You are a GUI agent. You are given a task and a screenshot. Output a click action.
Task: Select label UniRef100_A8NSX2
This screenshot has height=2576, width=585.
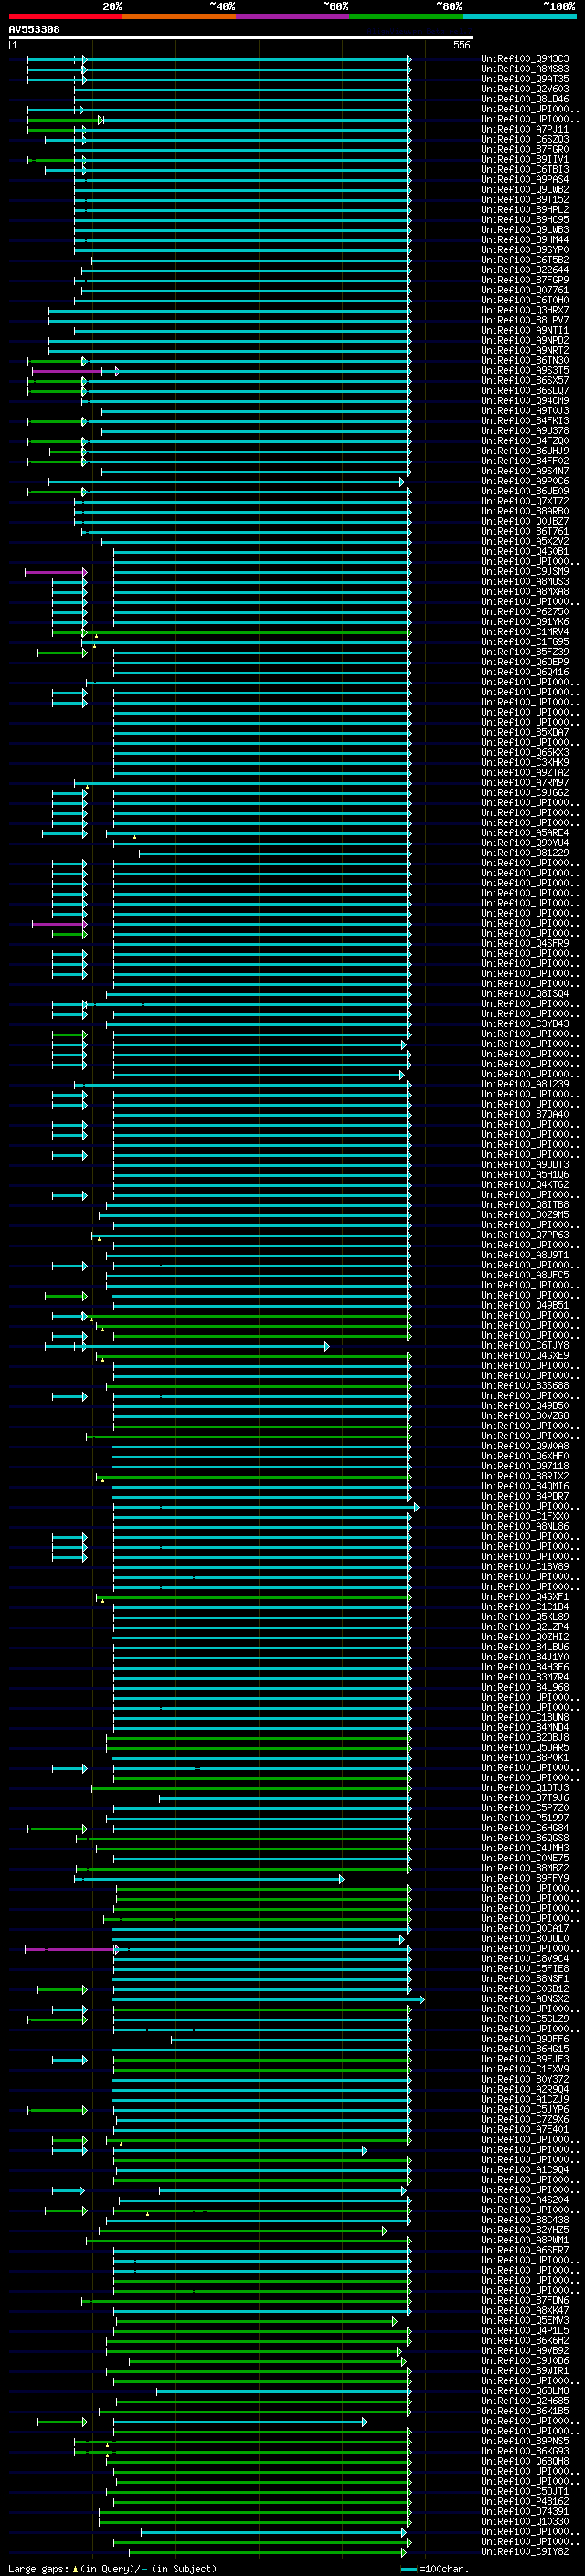[x=525, y=1999]
